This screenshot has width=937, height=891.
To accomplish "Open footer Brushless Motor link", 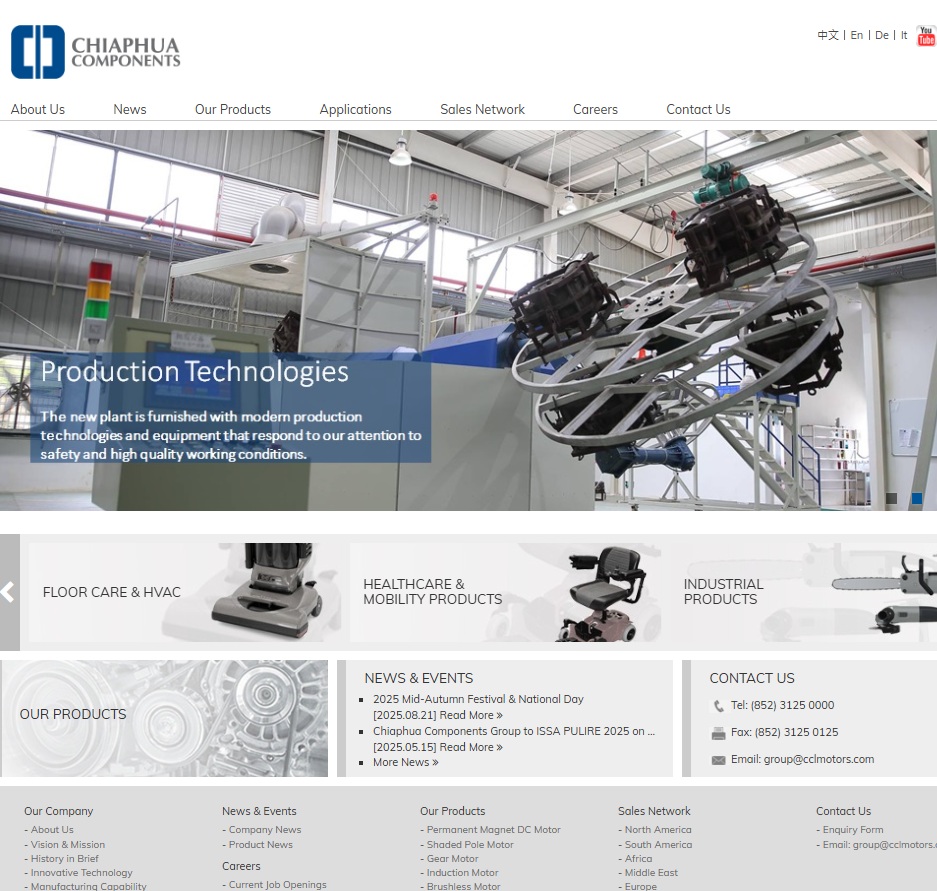I will click(x=464, y=886).
